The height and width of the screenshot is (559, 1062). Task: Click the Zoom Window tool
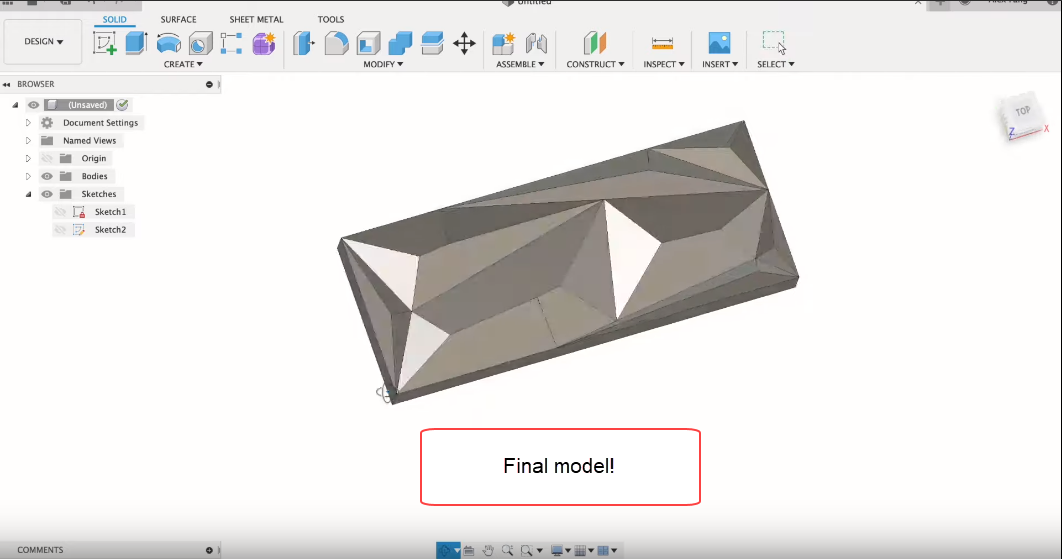527,551
